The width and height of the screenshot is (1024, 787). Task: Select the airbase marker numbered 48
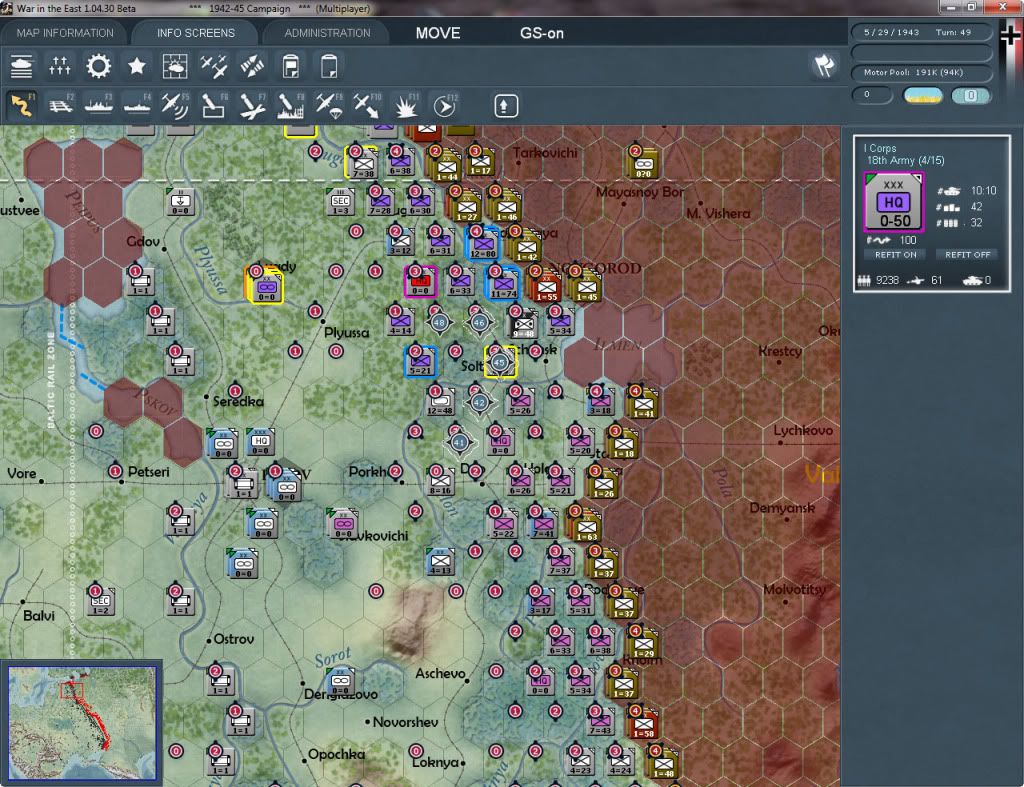click(x=440, y=323)
